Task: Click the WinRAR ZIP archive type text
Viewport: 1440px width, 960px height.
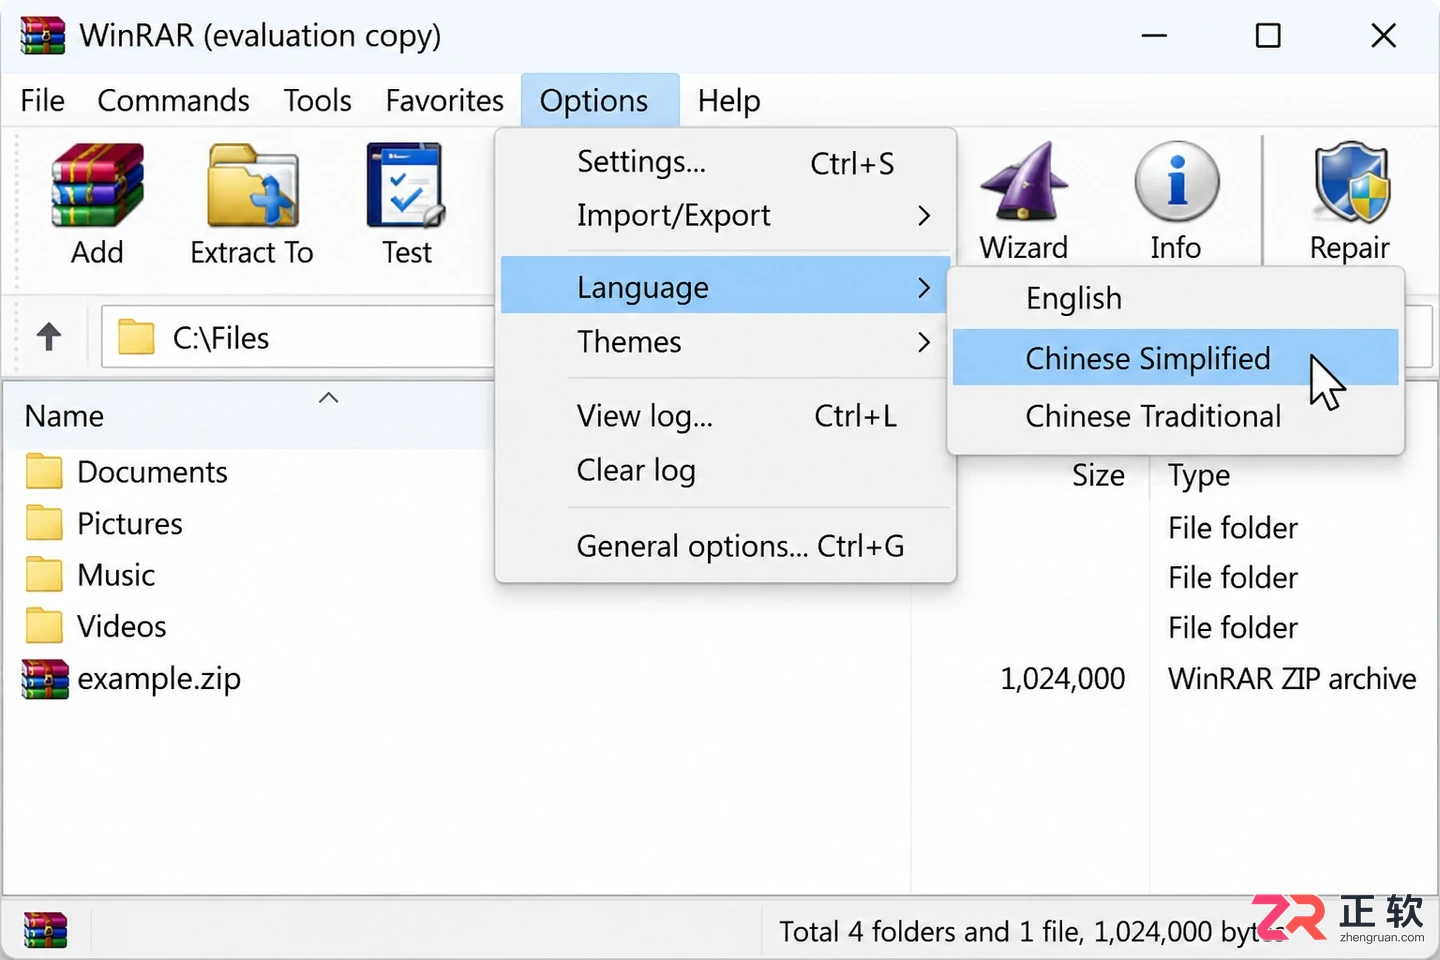Action: [1292, 679]
